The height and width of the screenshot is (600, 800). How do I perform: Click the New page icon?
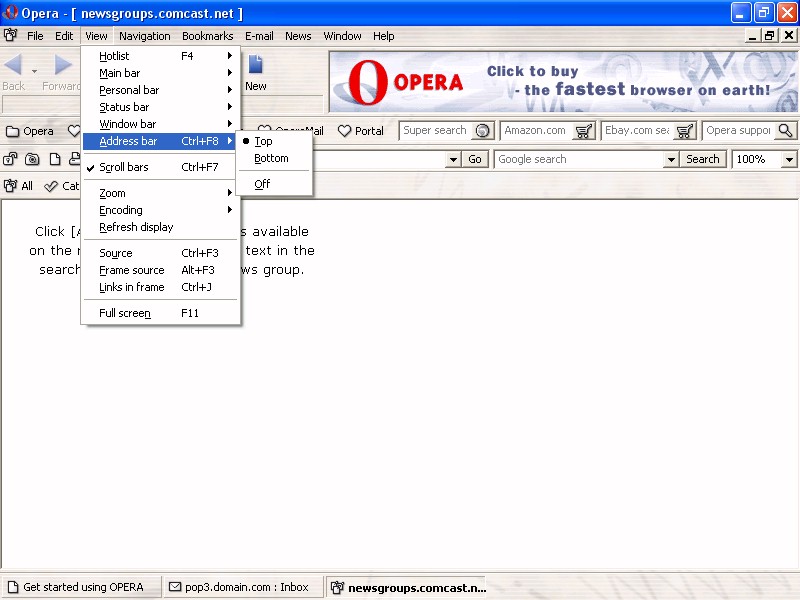[x=256, y=66]
